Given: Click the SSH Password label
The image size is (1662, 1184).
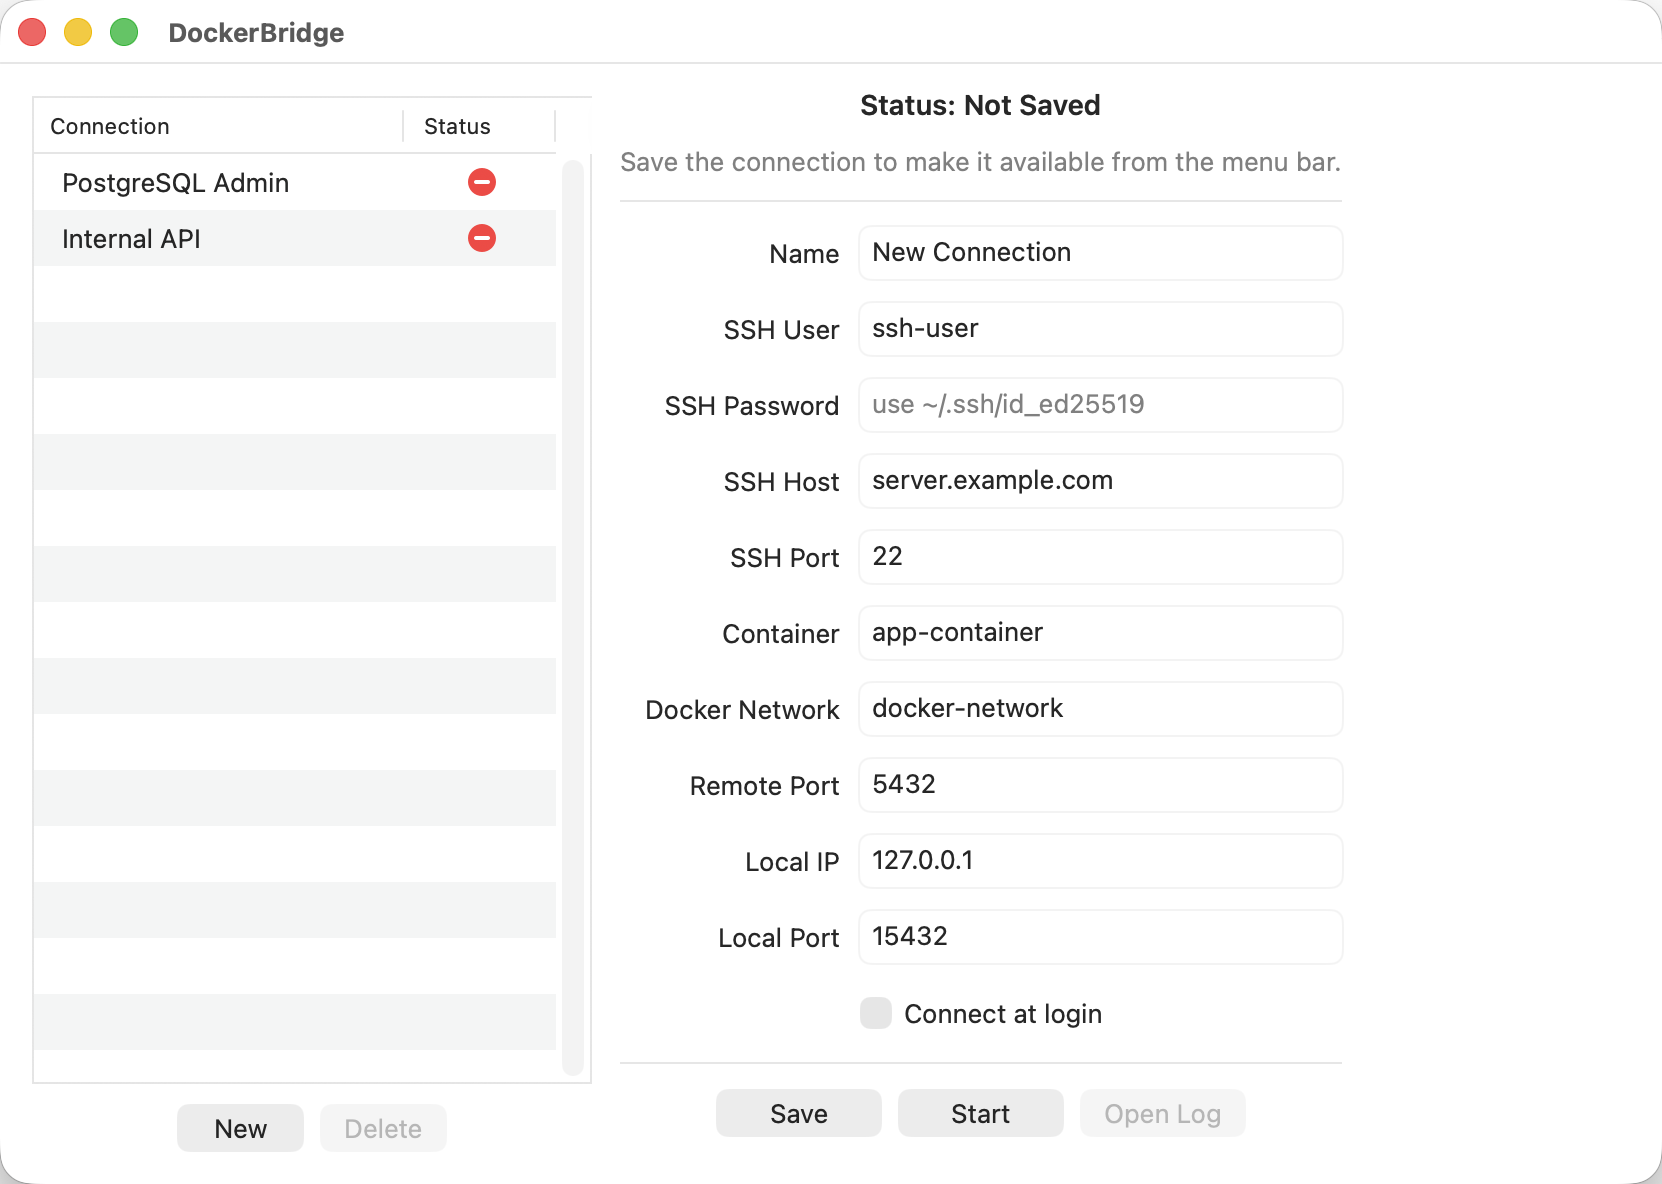Looking at the screenshot, I should click(x=752, y=406).
